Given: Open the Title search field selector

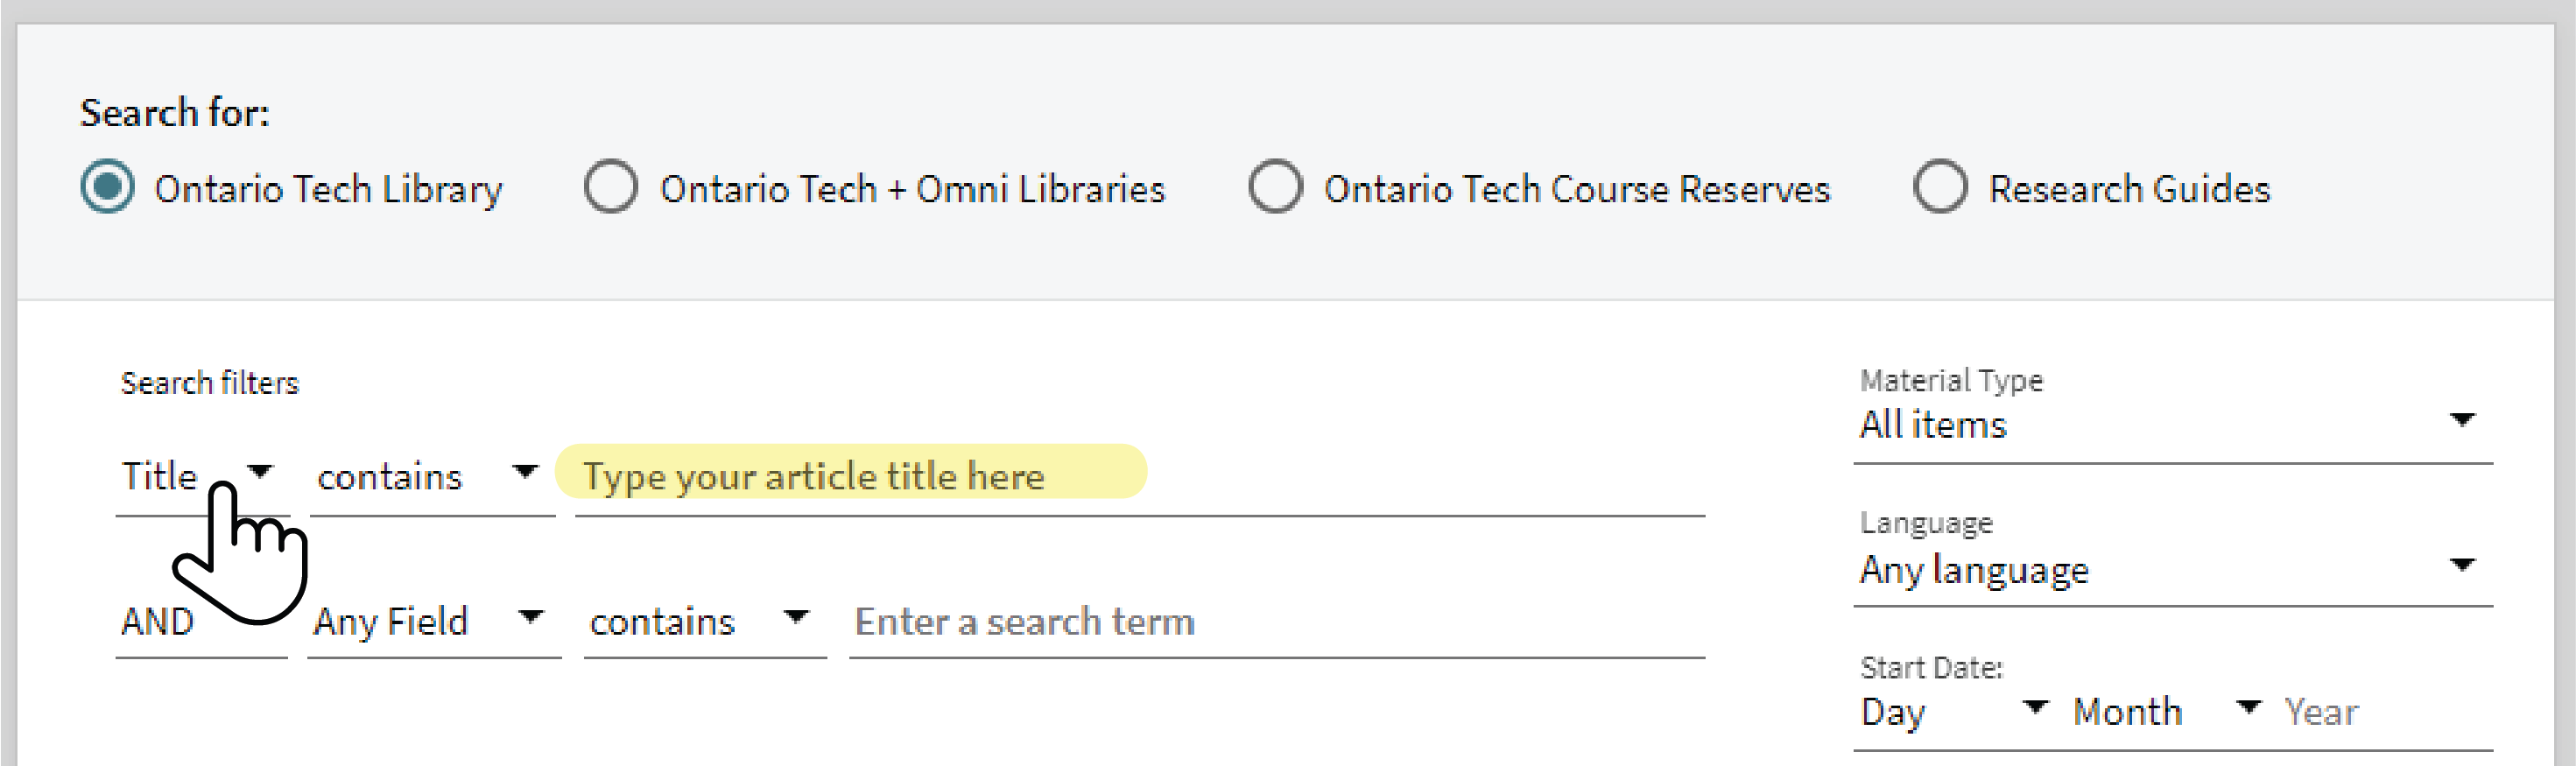Looking at the screenshot, I should point(202,477).
